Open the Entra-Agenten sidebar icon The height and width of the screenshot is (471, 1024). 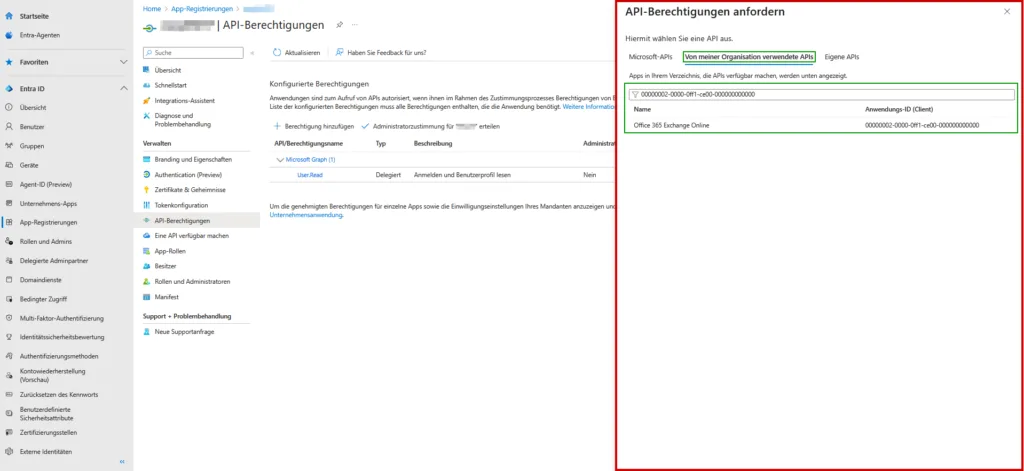coord(9,36)
